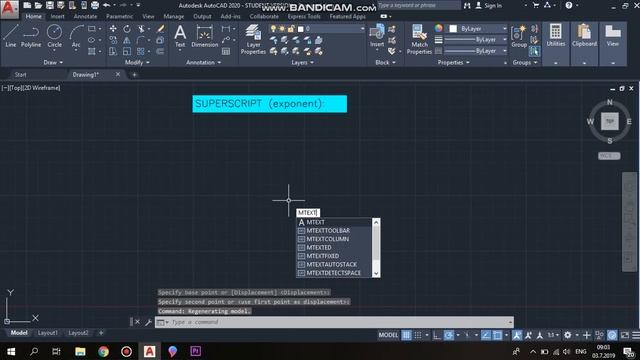Click the Array tool icon
The image size is (640, 360).
pos(141,51)
